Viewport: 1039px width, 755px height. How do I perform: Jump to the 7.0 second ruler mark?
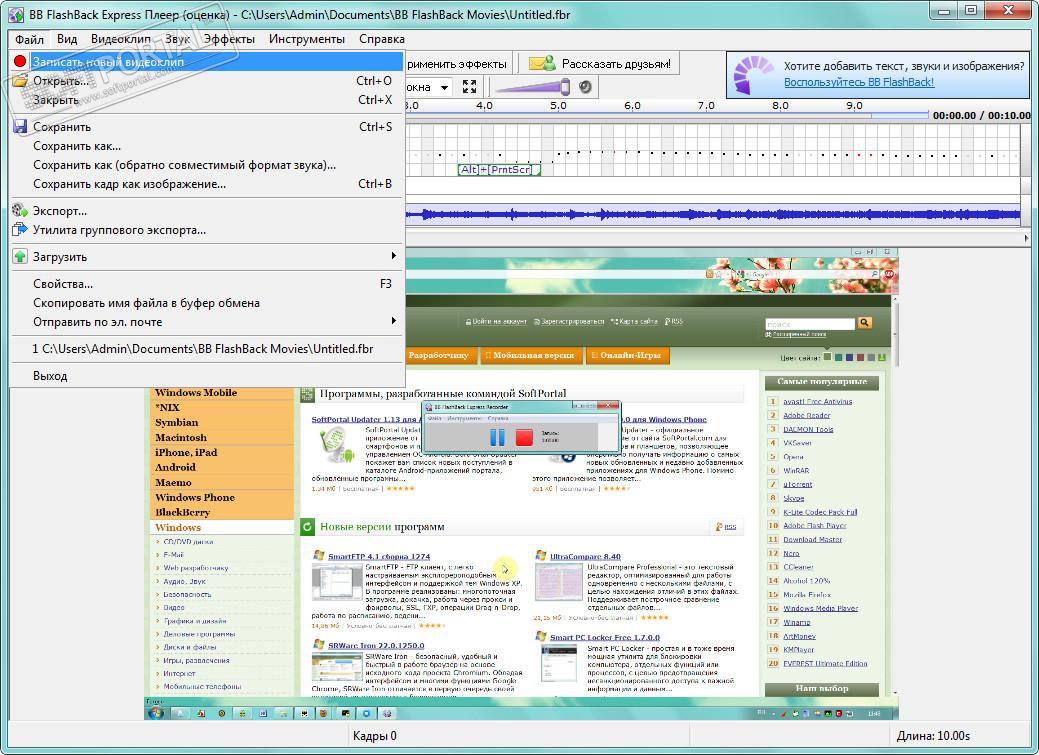point(706,105)
